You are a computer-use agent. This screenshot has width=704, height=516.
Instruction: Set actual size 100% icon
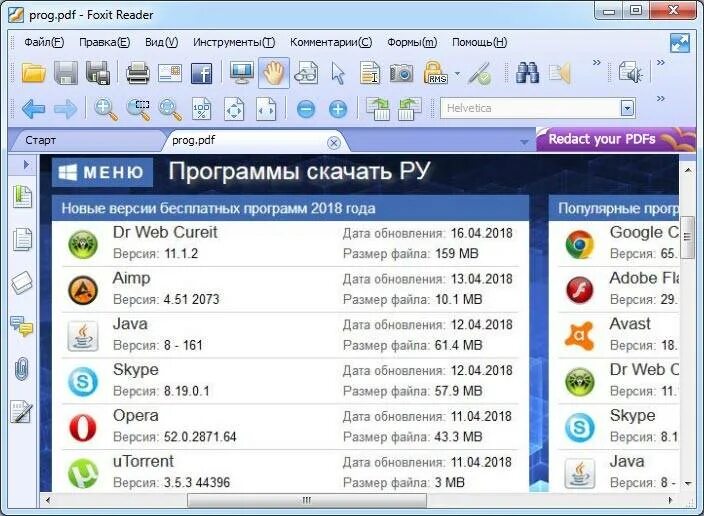(x=202, y=109)
